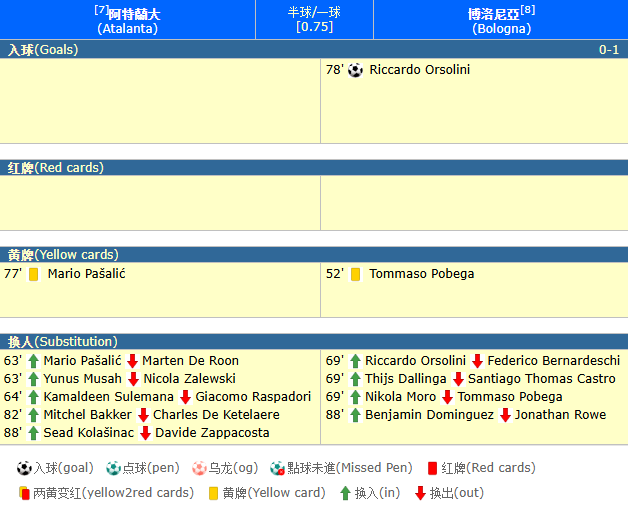The image size is (628, 512).
Task: Click green in-arrow before Sead Kolašinac
Action: click(x=33, y=433)
